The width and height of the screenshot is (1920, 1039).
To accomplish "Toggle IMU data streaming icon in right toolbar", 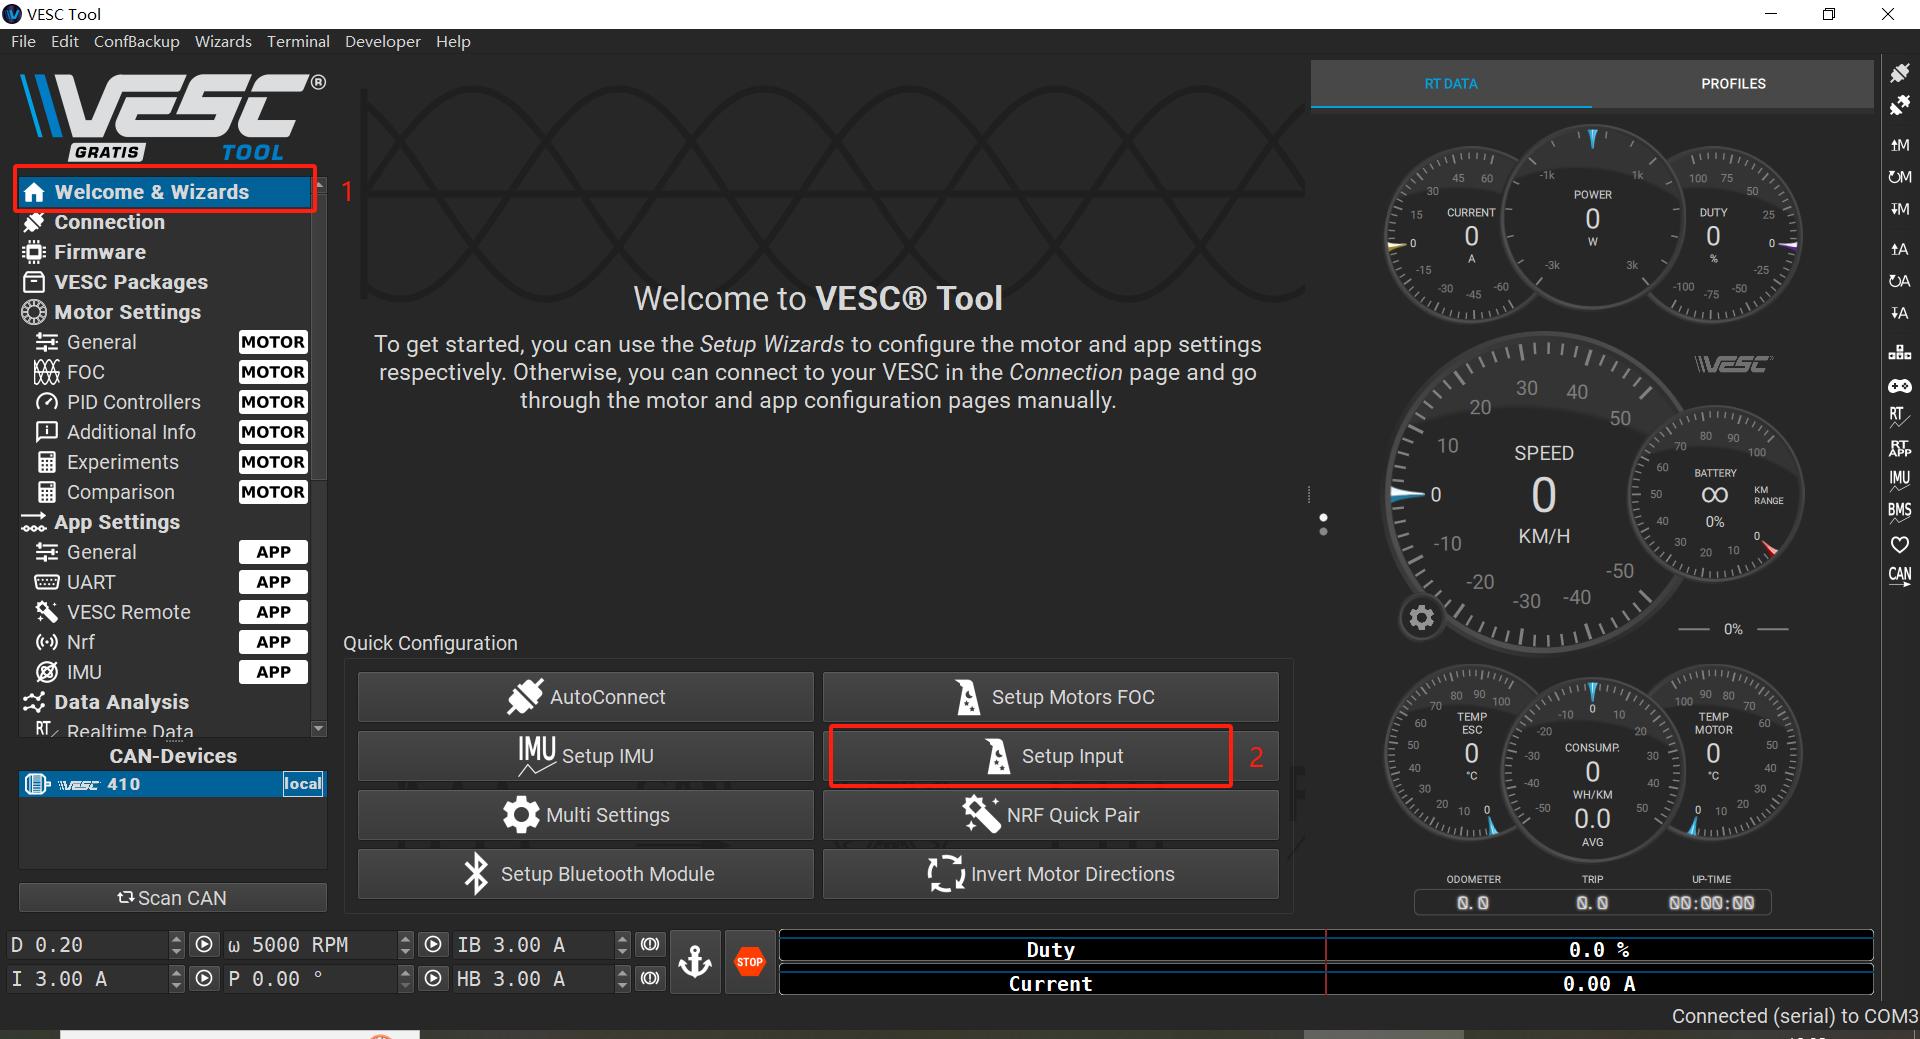I will tap(1899, 481).
